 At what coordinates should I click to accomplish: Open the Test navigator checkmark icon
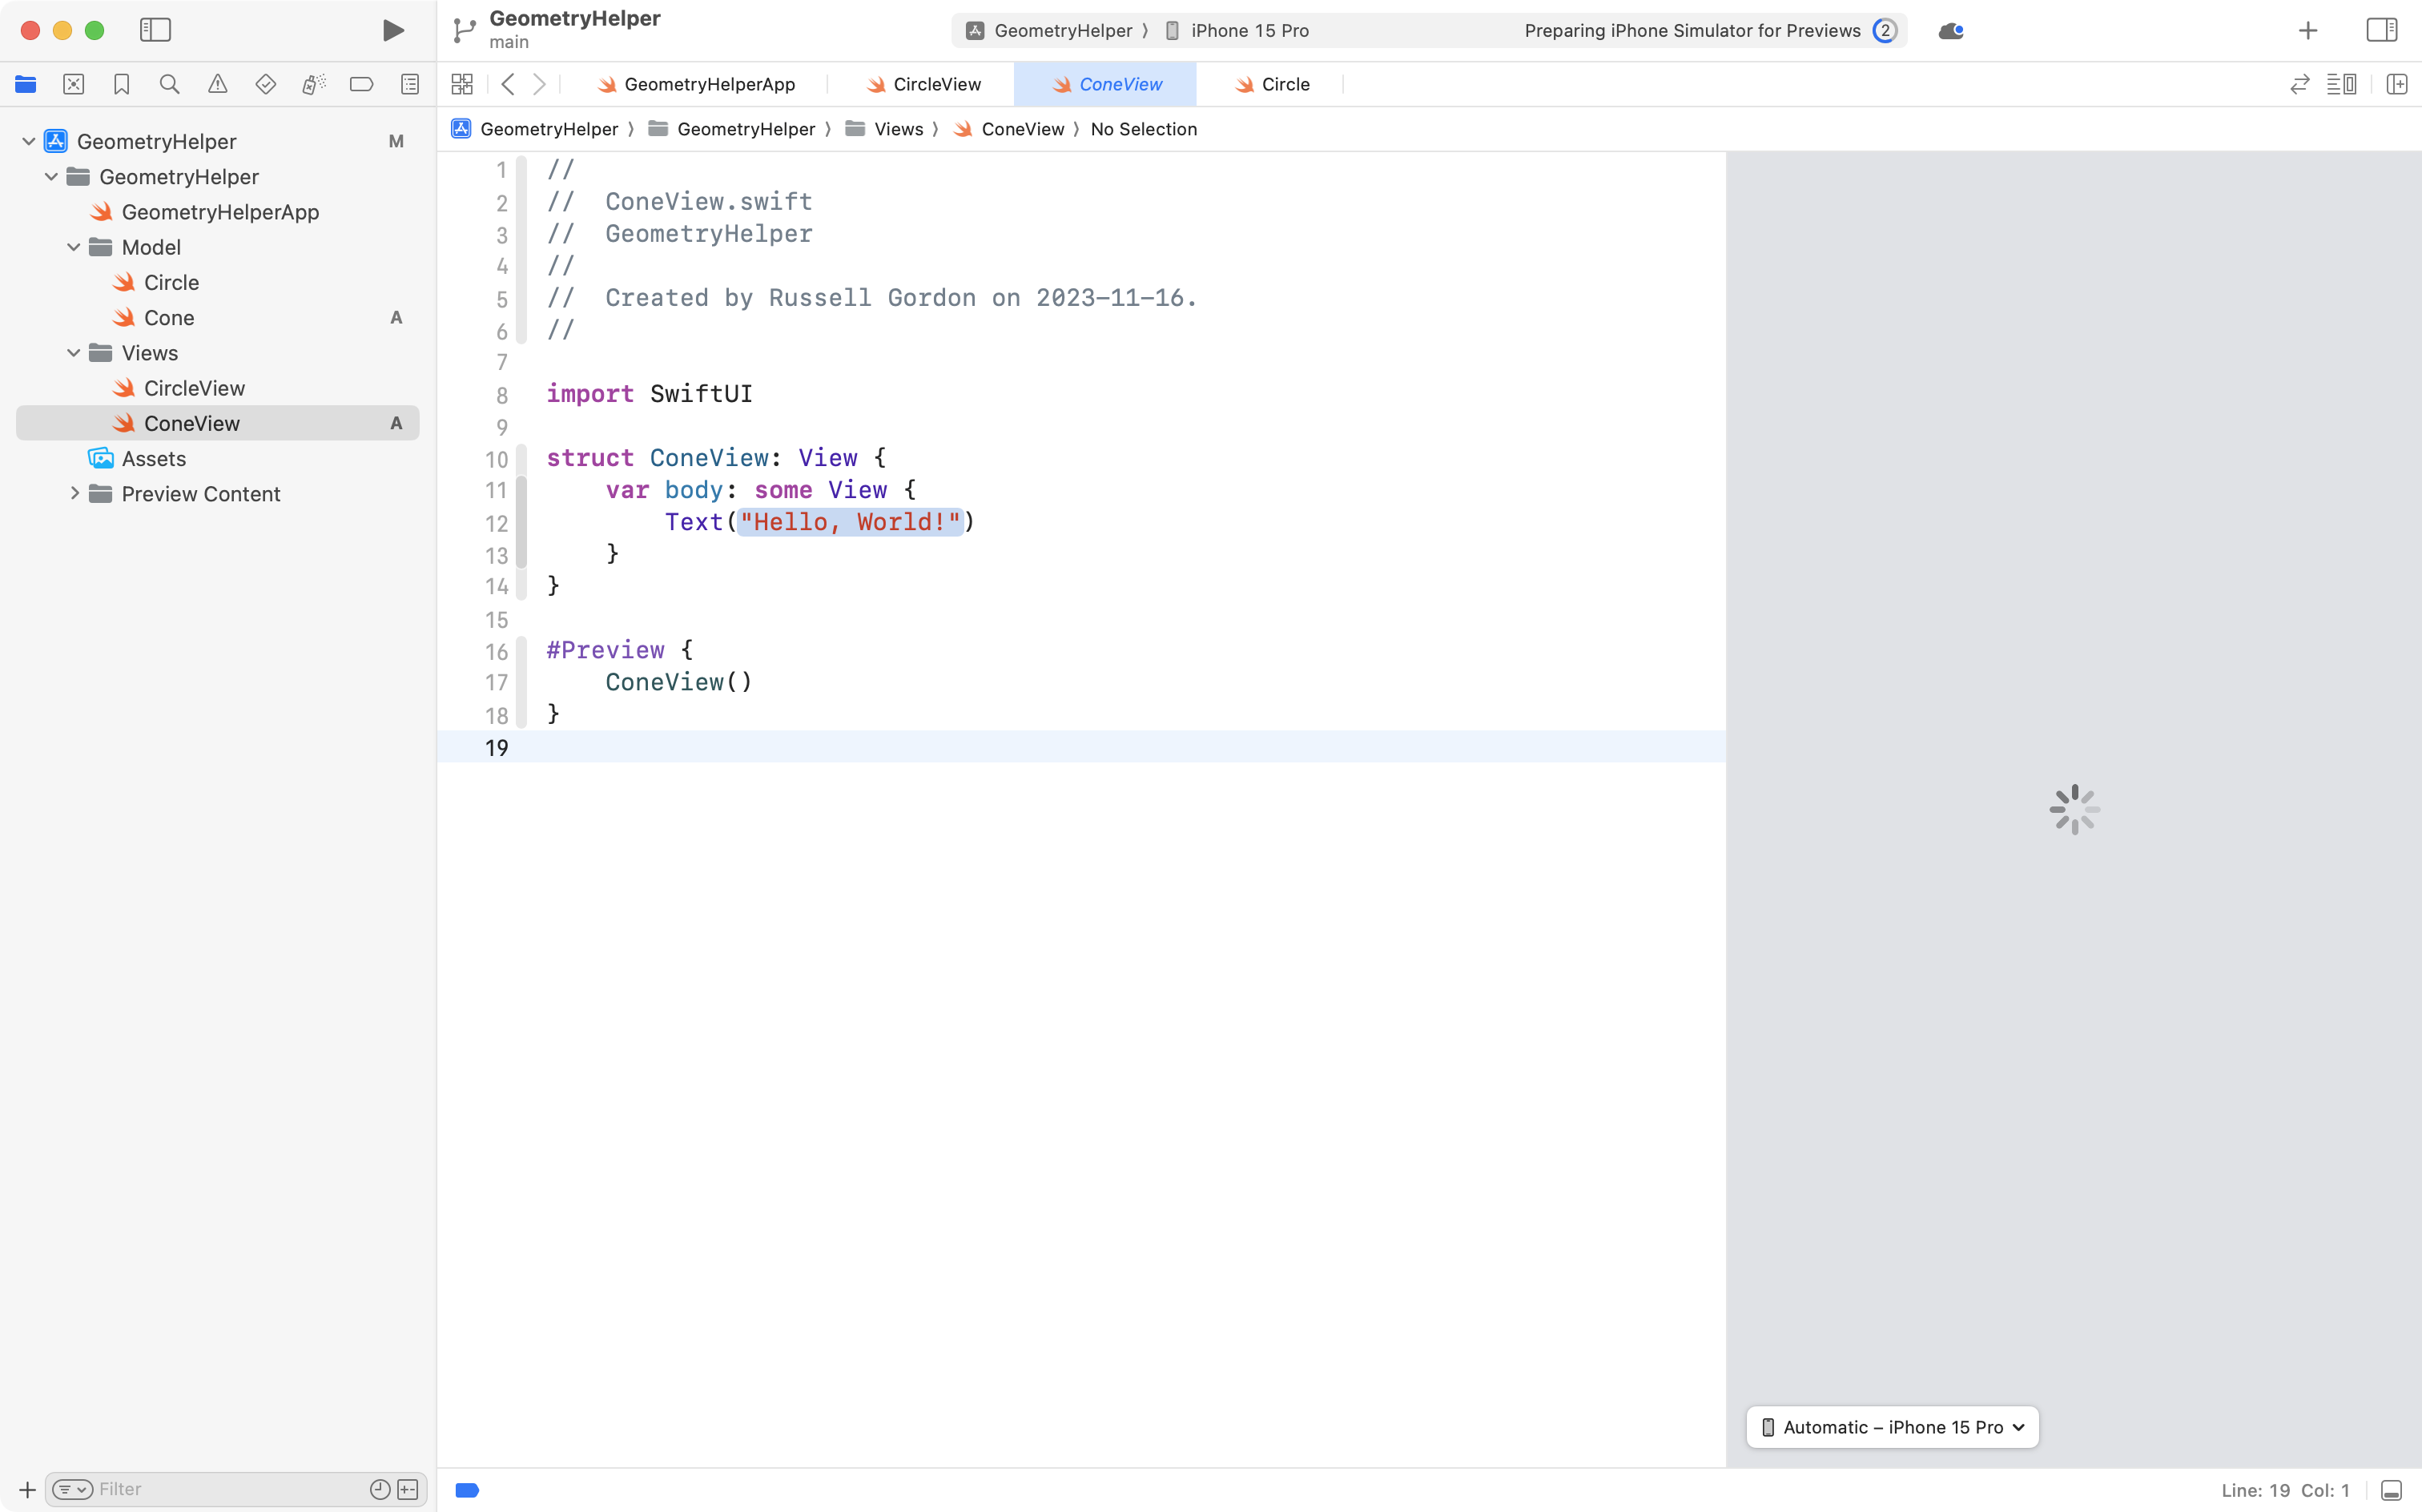(266, 84)
